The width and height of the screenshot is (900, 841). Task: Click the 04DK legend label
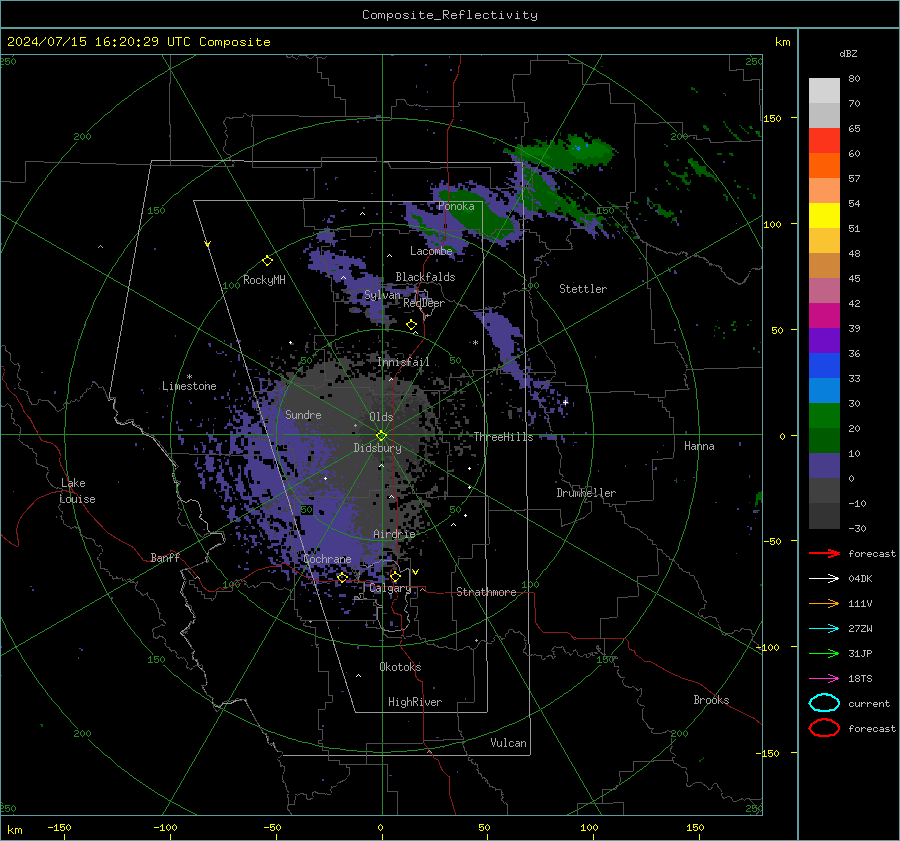click(x=860, y=579)
